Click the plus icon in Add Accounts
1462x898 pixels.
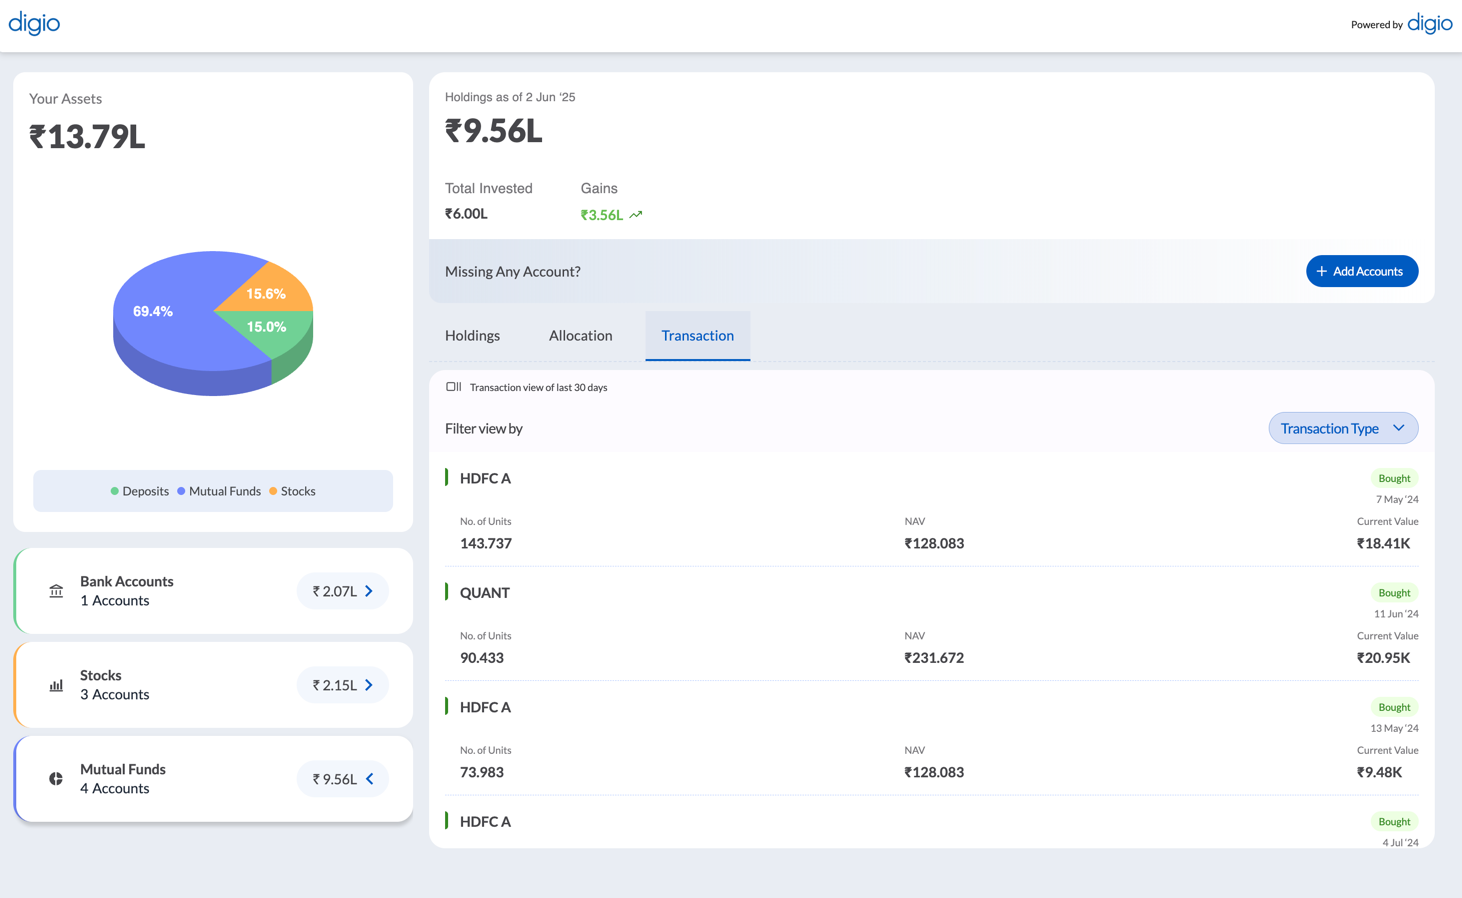1321,271
